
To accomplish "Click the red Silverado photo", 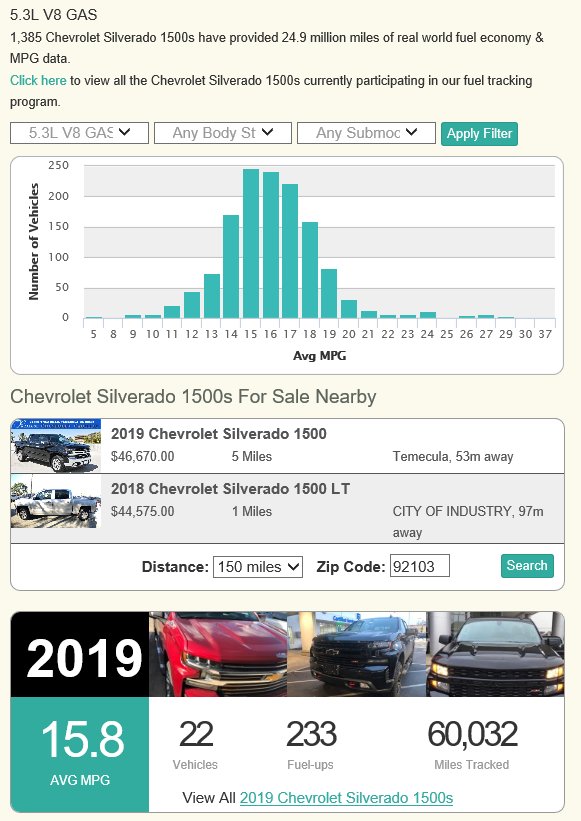I will pyautogui.click(x=218, y=654).
